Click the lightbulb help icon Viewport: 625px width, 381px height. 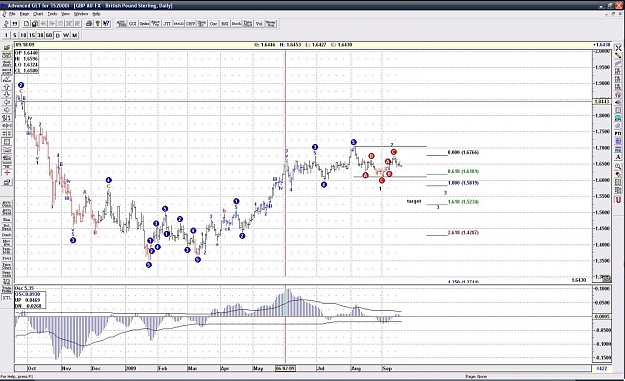[x=98, y=24]
